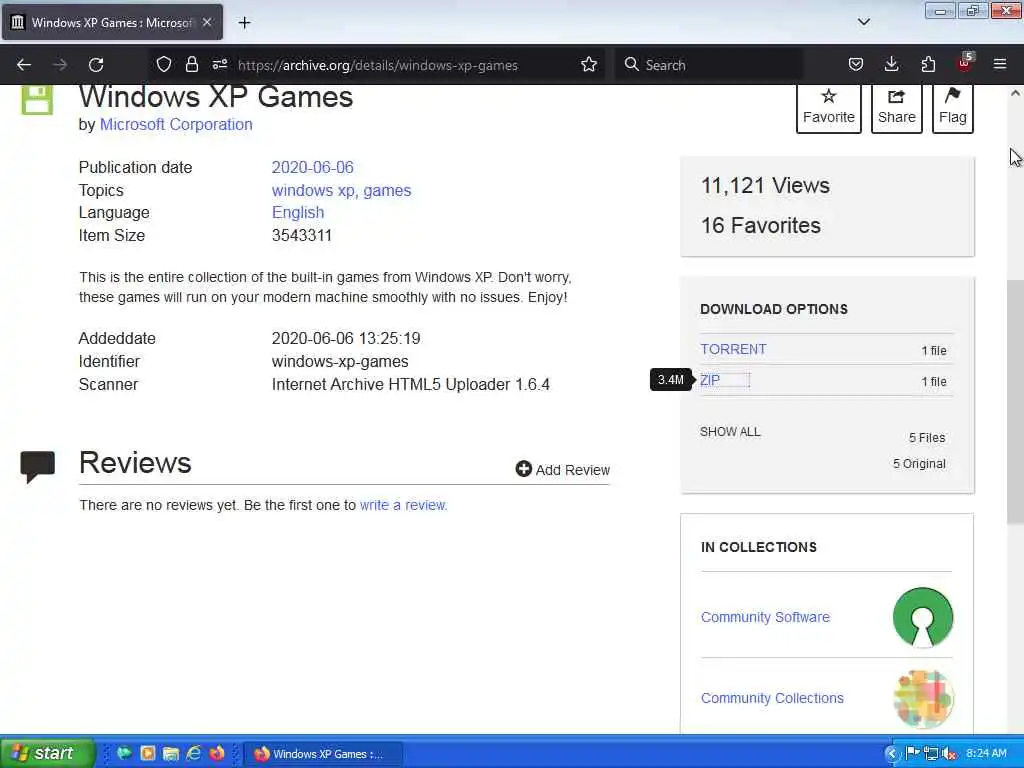Open a new browser tab
1024x768 pixels.
click(x=244, y=23)
